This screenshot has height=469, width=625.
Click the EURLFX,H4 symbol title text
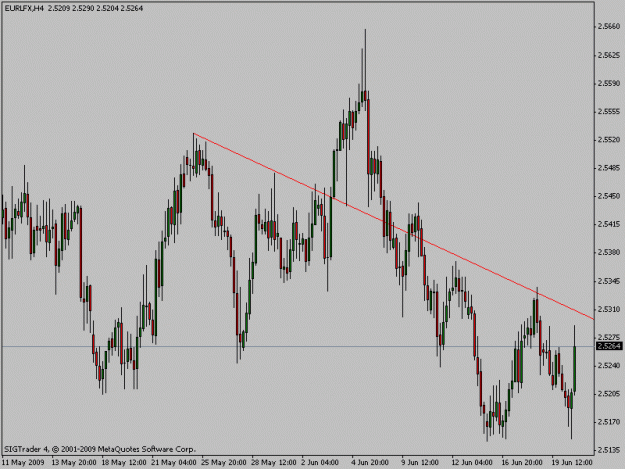pyautogui.click(x=23, y=8)
